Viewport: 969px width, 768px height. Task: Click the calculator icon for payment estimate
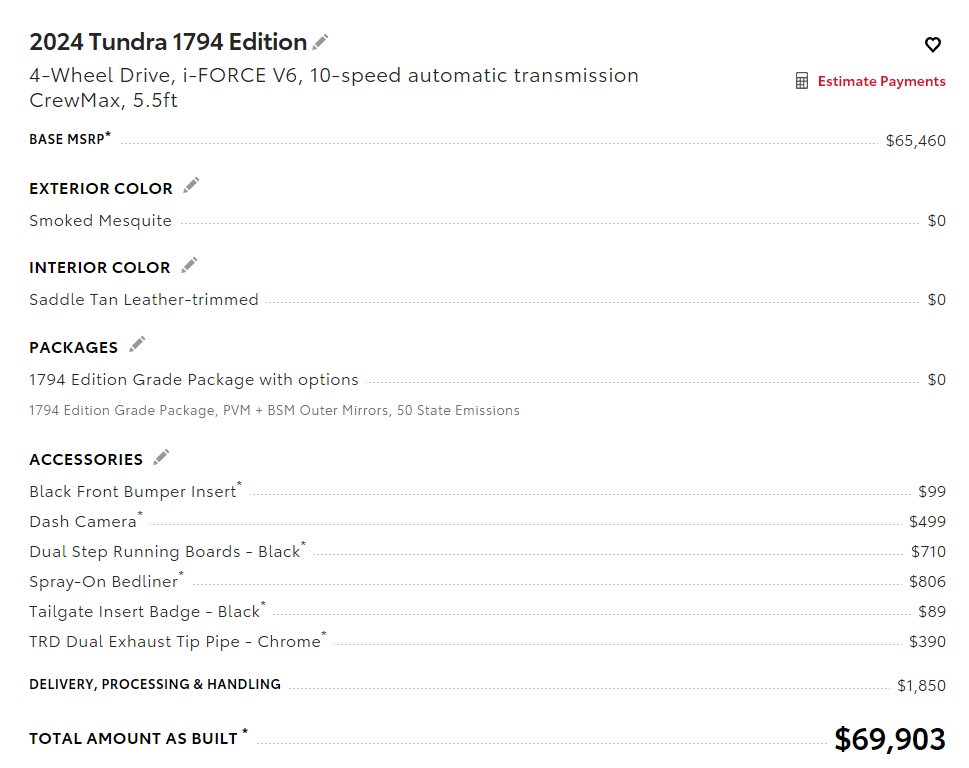(802, 81)
